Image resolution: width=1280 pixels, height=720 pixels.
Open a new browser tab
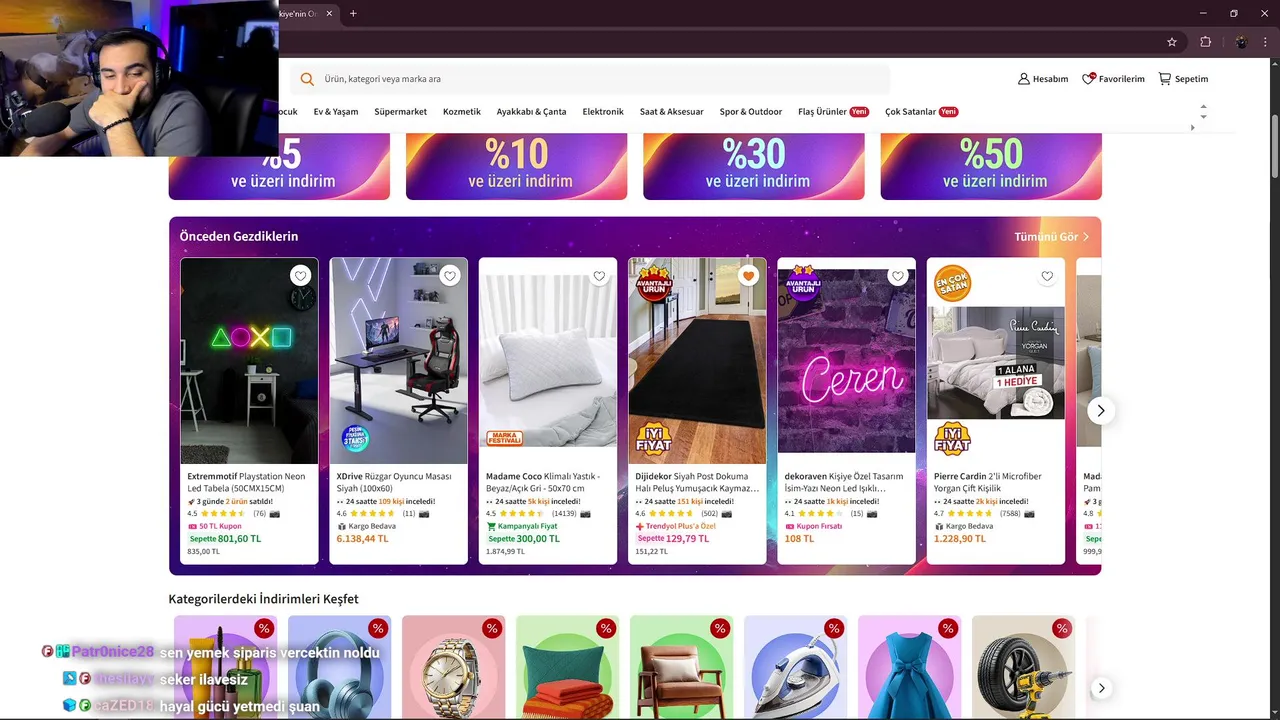[x=353, y=14]
